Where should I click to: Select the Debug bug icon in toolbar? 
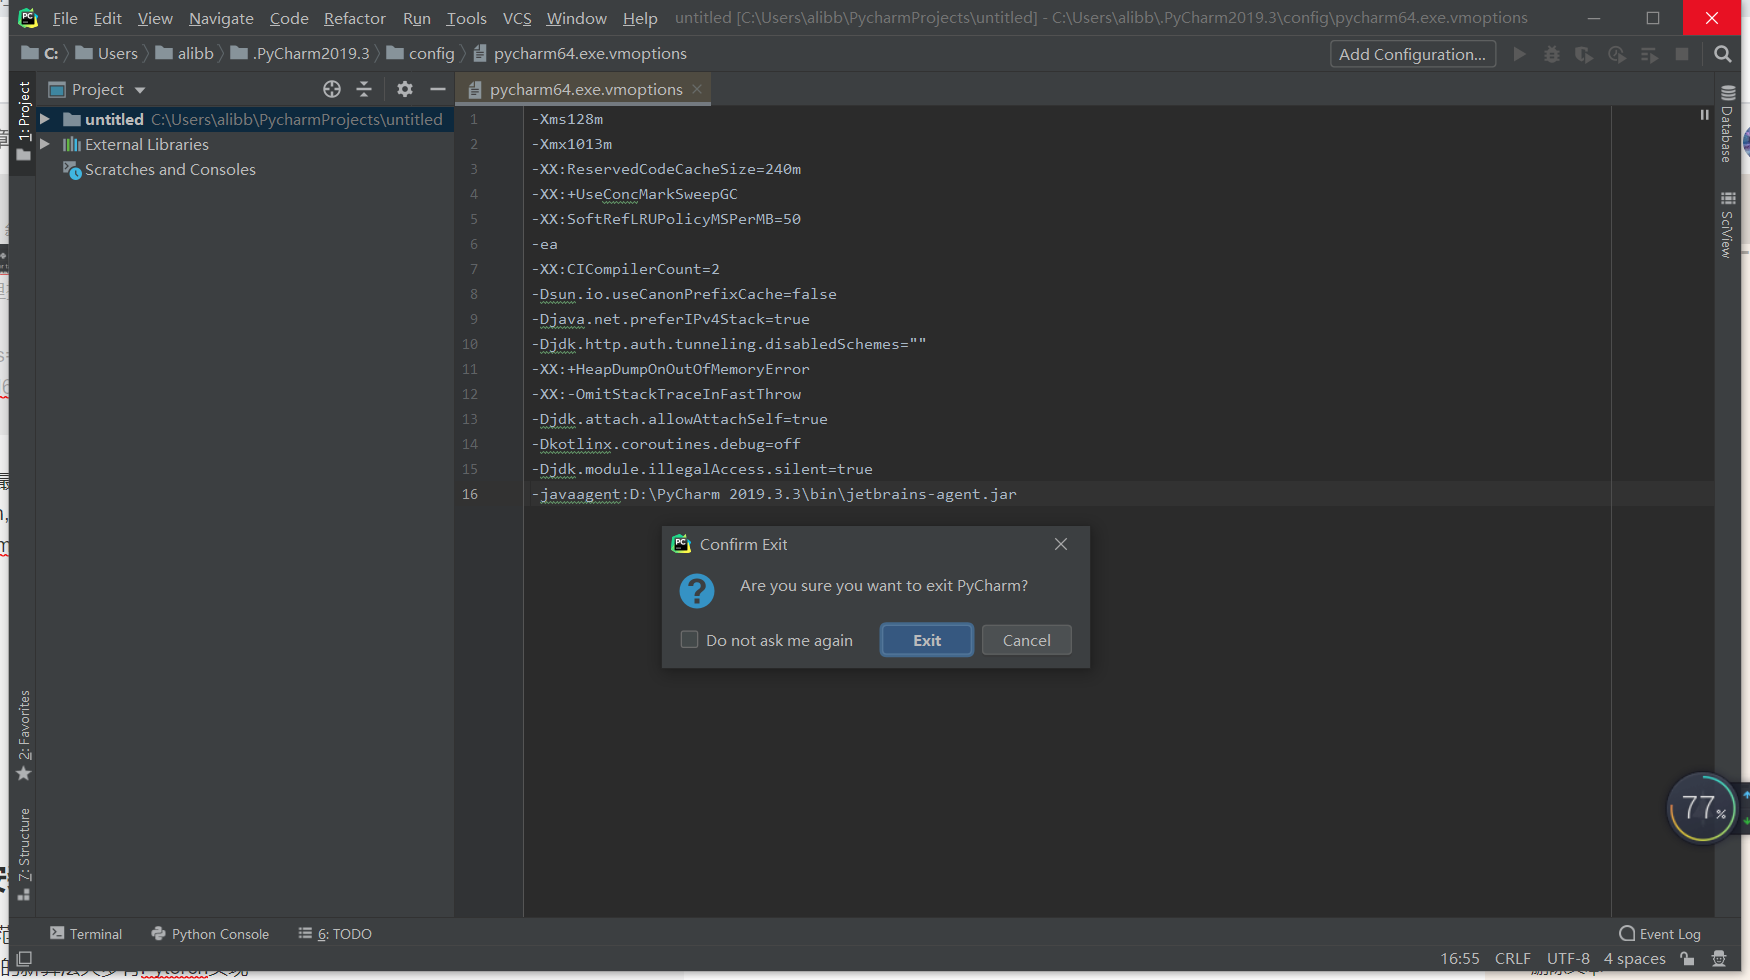[x=1551, y=54]
